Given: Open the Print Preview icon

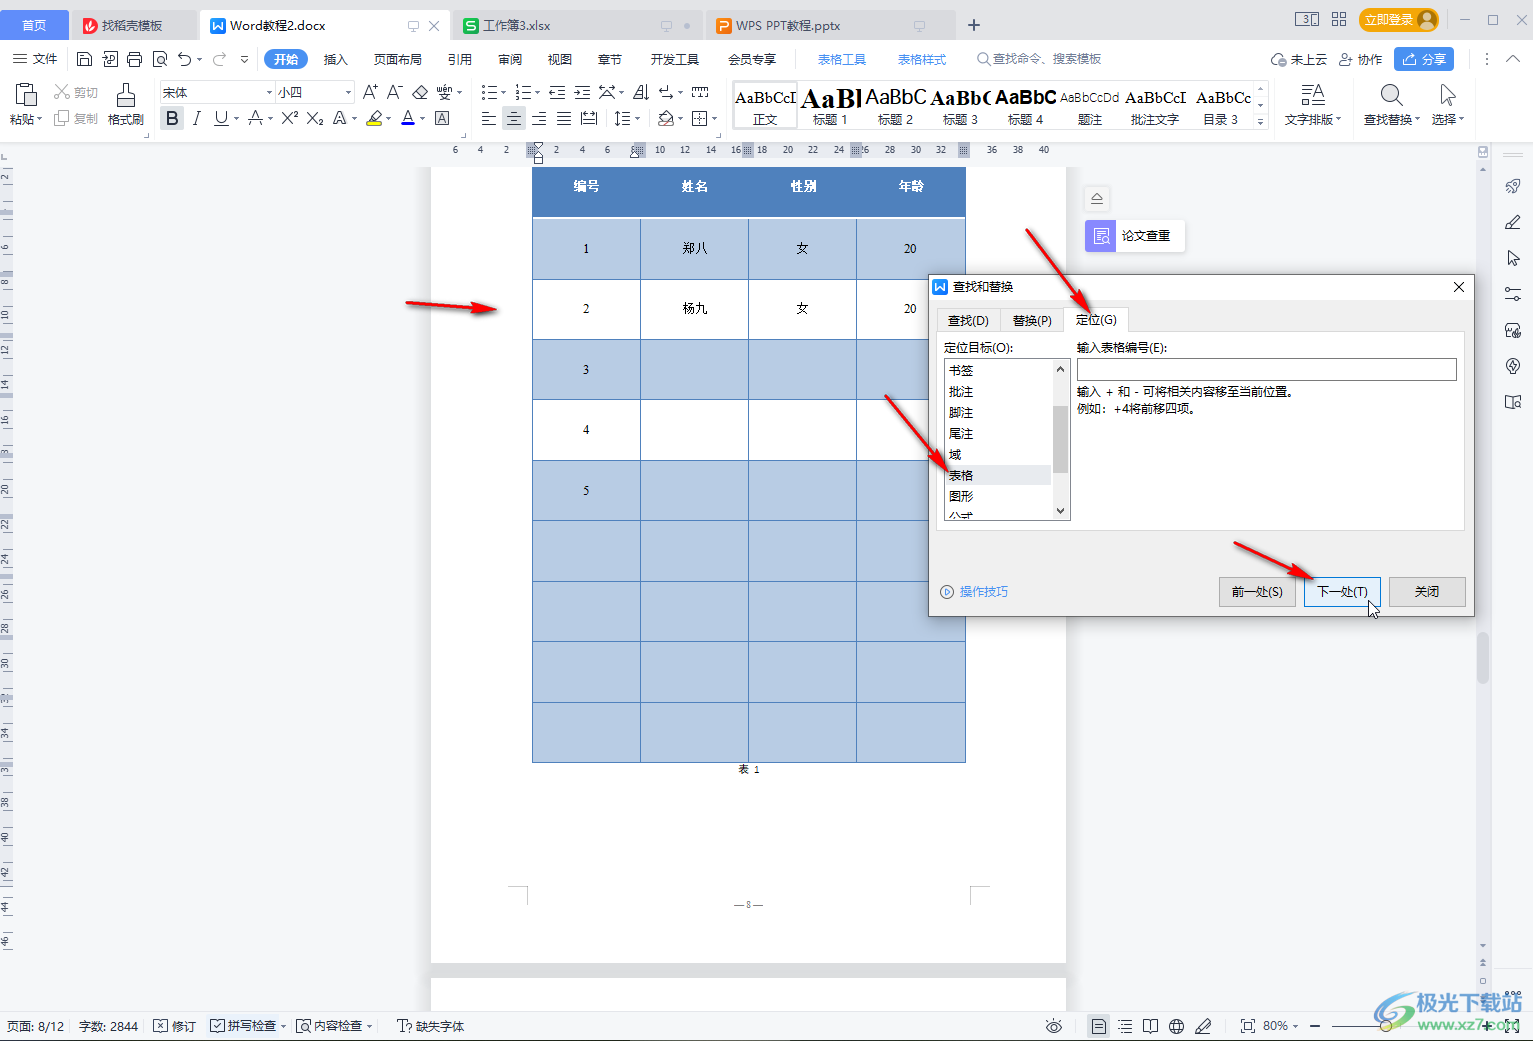Looking at the screenshot, I should pyautogui.click(x=159, y=59).
